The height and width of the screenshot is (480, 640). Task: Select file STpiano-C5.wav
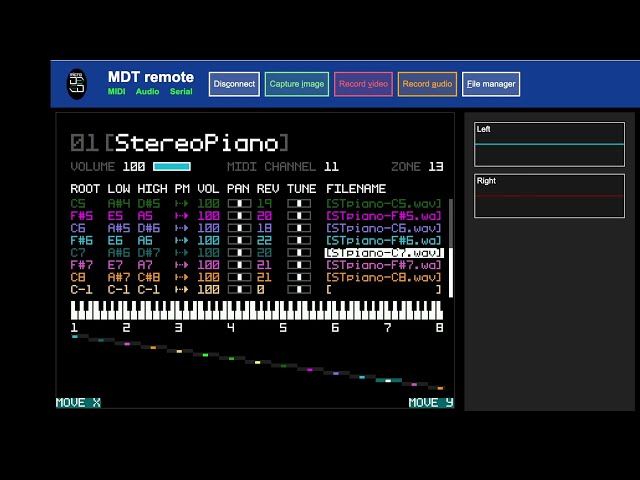point(384,203)
